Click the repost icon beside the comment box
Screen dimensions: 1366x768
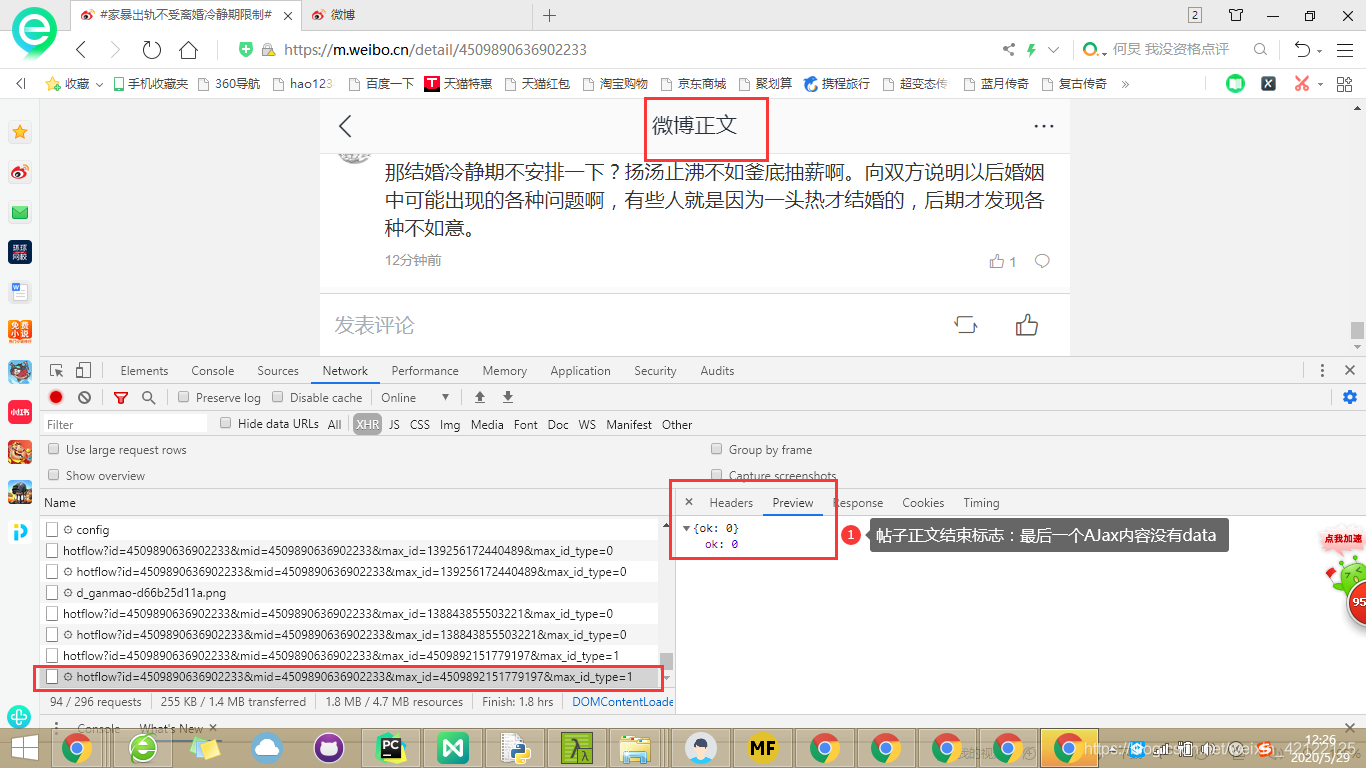click(964, 324)
